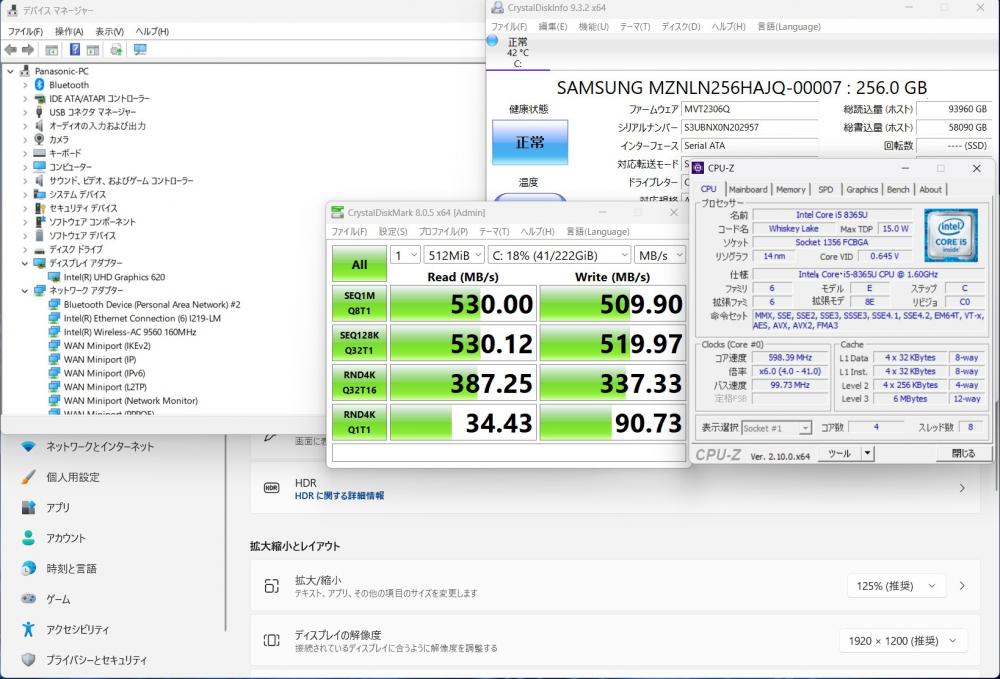The height and width of the screenshot is (679, 1000).
Task: Run RND4K Q1T1 benchmark test
Action: [359, 422]
